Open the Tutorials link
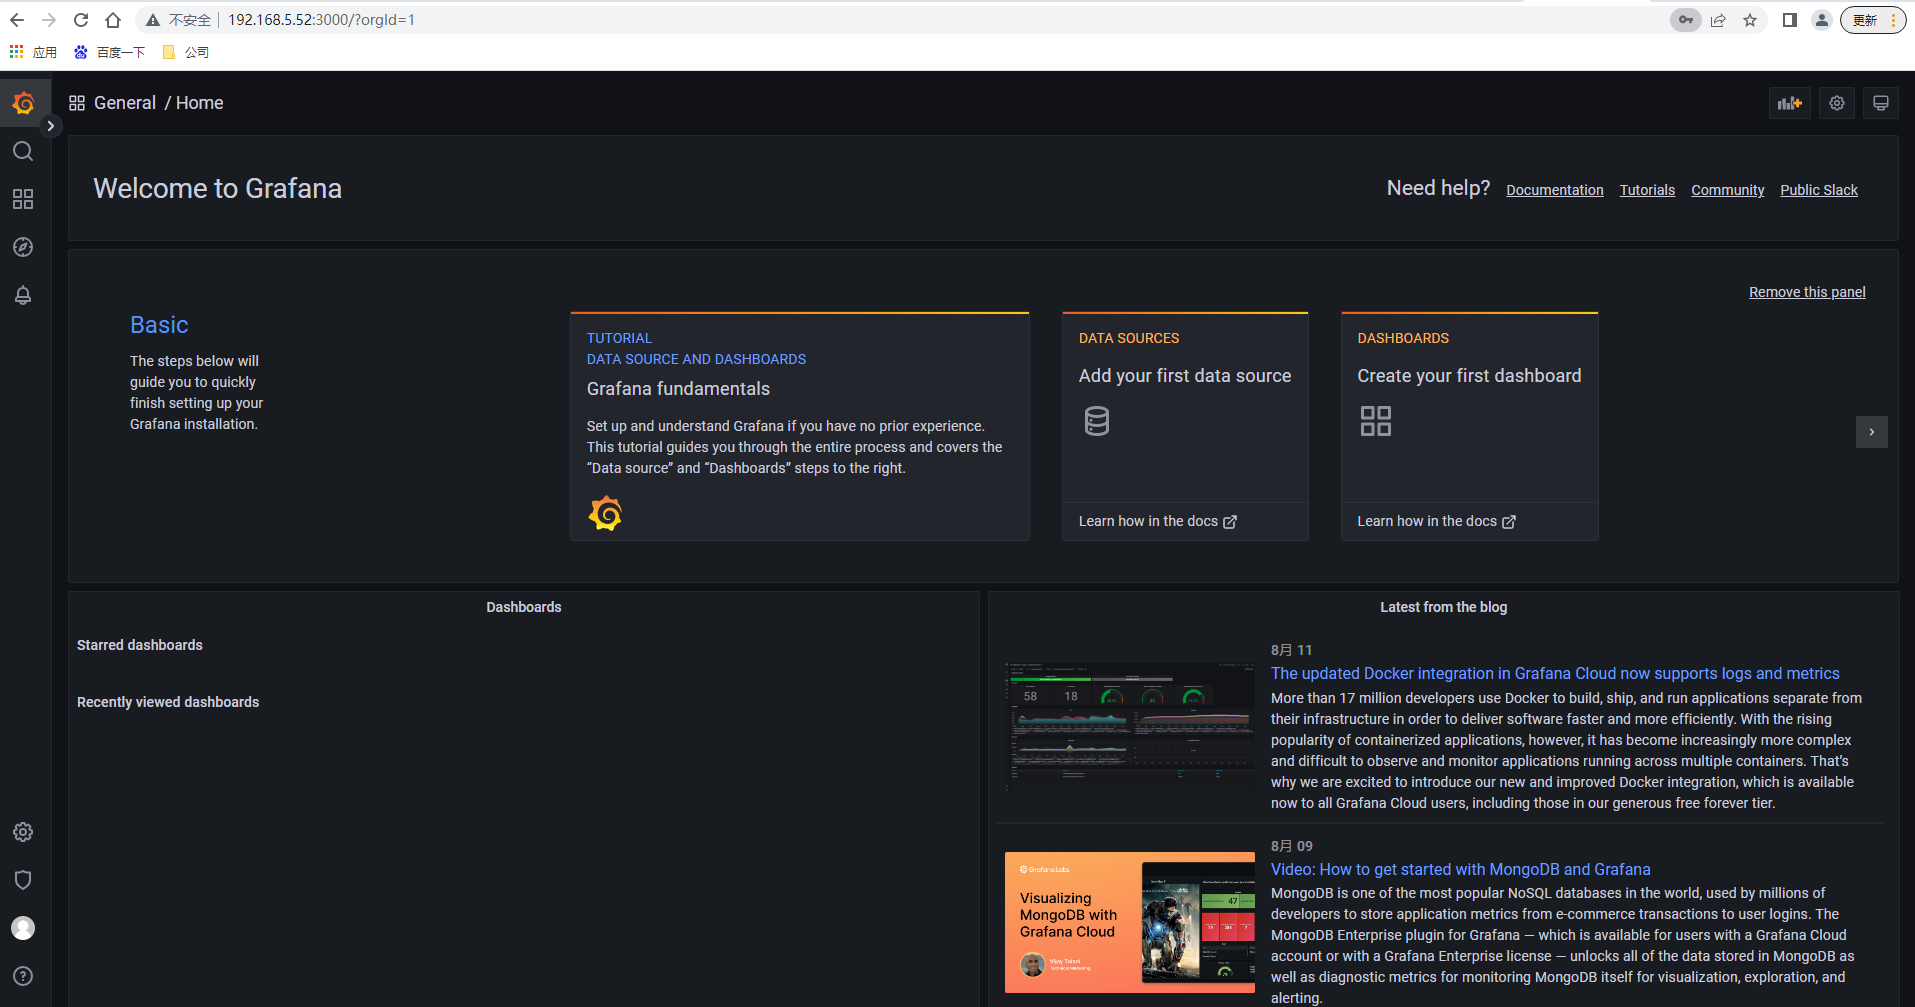The width and height of the screenshot is (1915, 1007). click(1647, 190)
